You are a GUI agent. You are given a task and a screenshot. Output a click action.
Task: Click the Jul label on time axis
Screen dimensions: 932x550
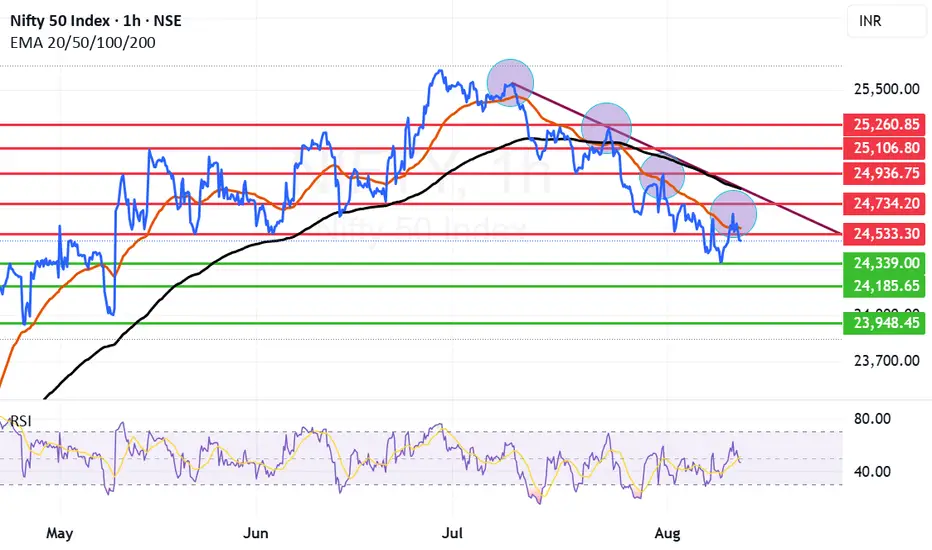(452, 533)
